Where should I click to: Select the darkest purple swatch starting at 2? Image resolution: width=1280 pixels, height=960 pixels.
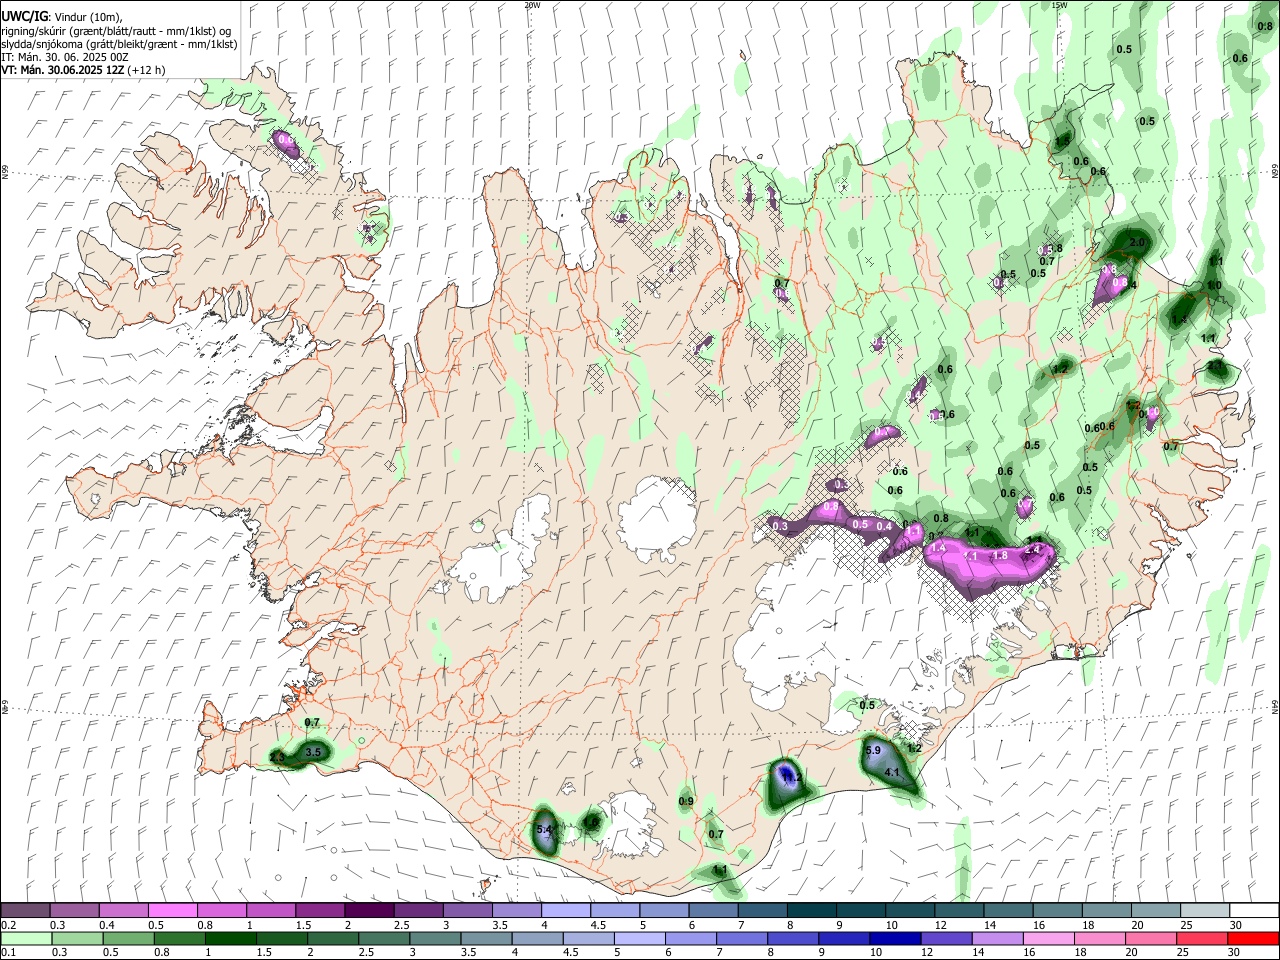369,911
